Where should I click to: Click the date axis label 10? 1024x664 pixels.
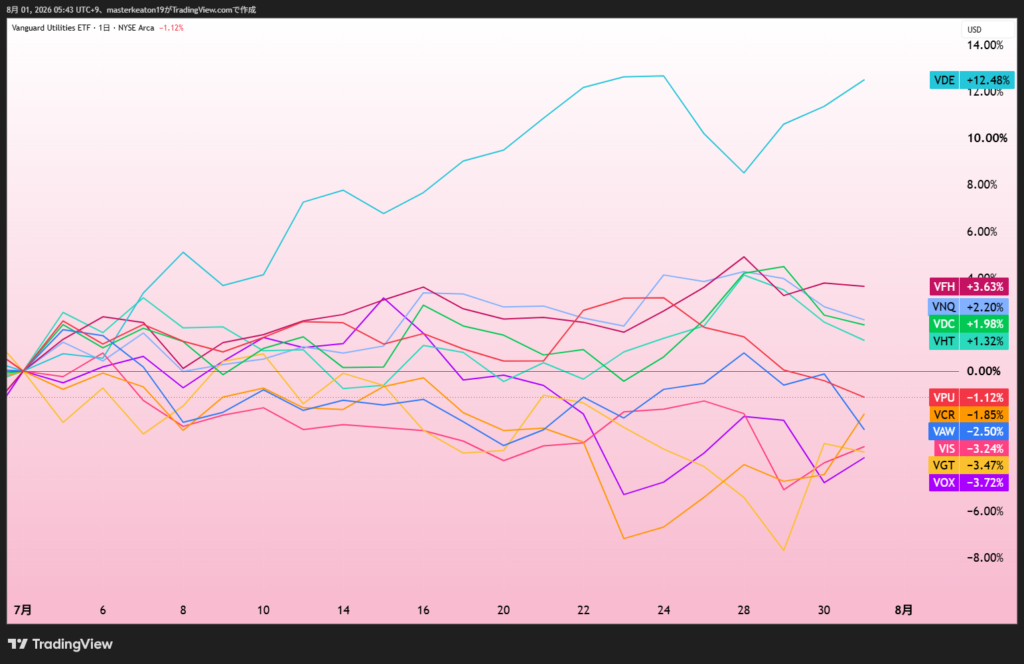click(x=263, y=610)
